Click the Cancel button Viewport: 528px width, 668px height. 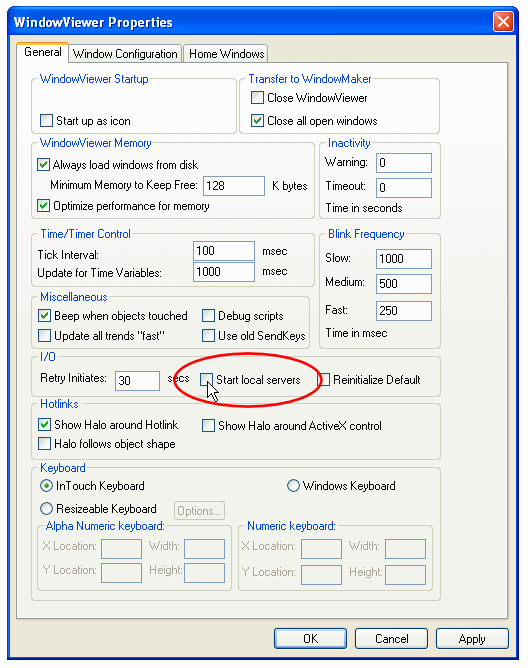point(391,639)
